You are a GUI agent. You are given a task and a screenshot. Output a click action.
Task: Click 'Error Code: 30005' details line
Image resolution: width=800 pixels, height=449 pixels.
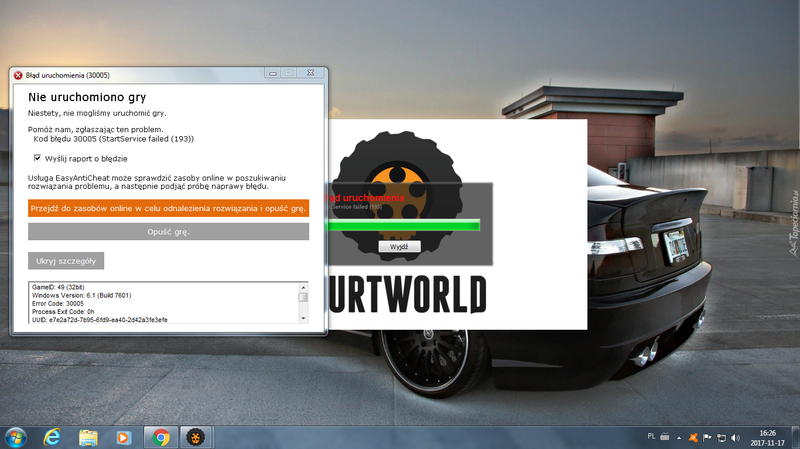58,304
